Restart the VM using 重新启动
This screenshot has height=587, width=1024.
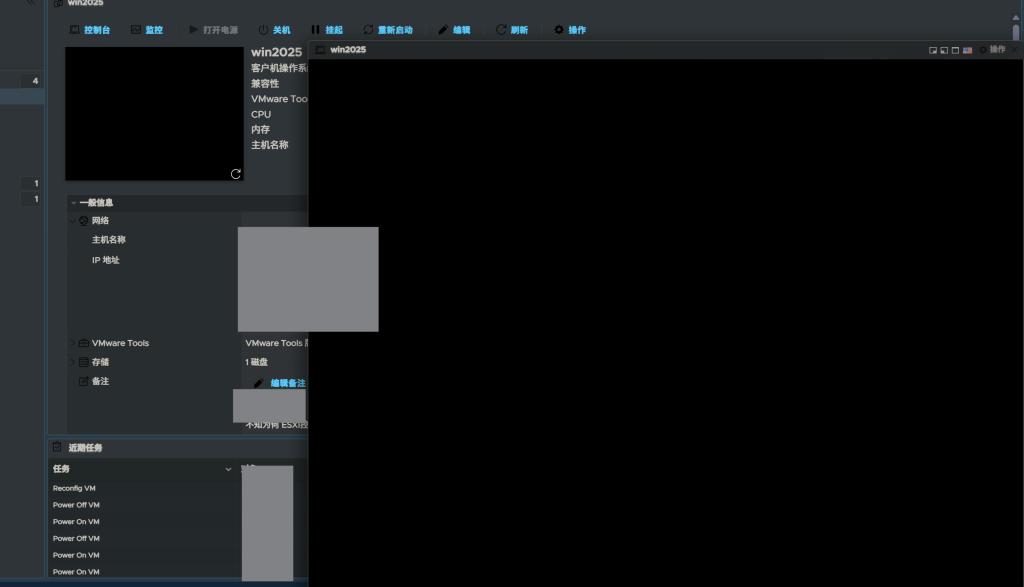(387, 30)
